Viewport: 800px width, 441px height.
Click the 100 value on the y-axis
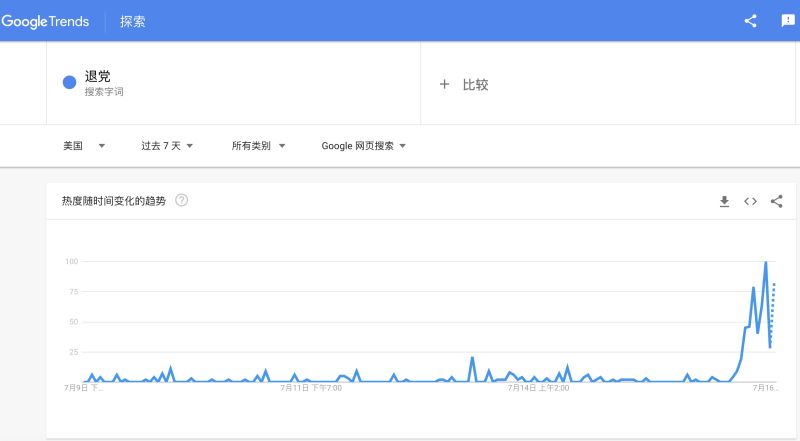[71, 261]
